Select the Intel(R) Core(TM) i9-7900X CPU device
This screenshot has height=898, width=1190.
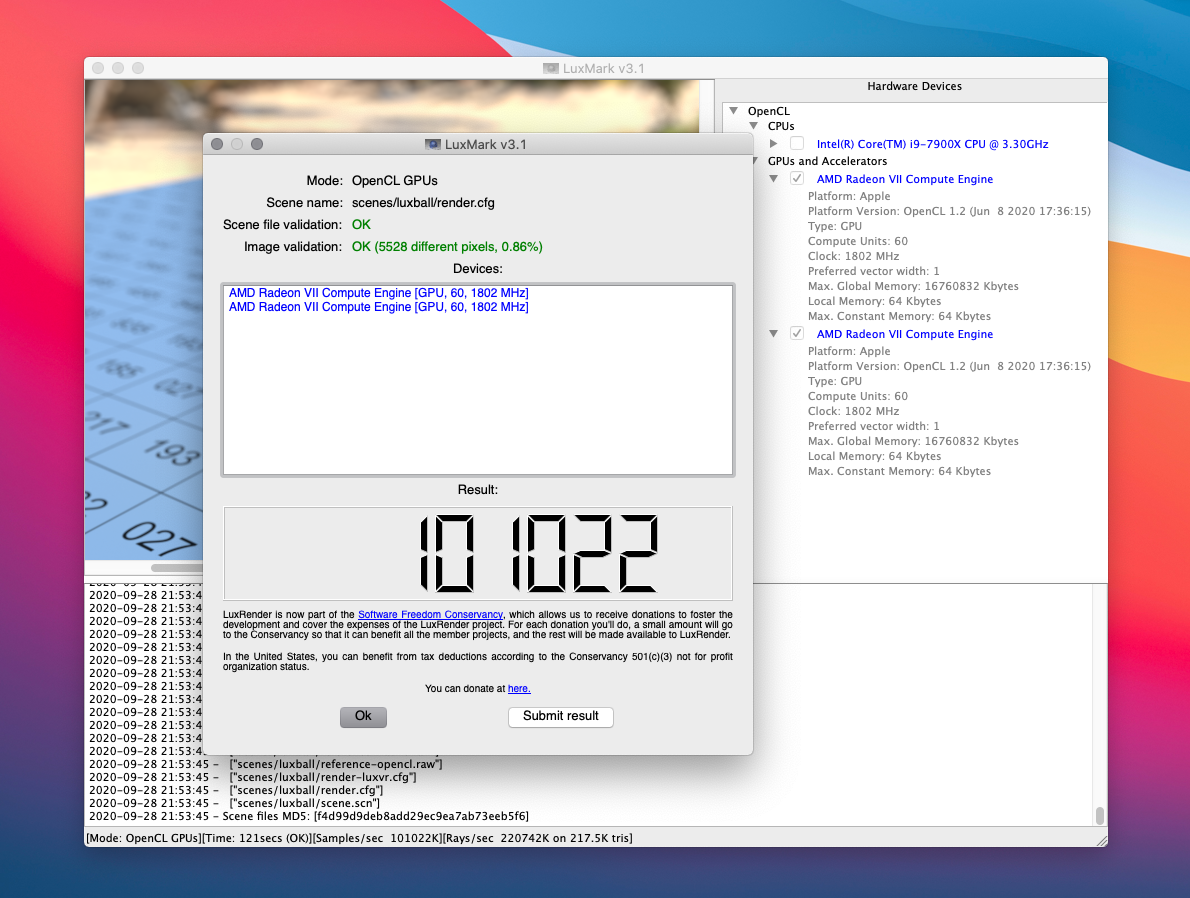(932, 144)
